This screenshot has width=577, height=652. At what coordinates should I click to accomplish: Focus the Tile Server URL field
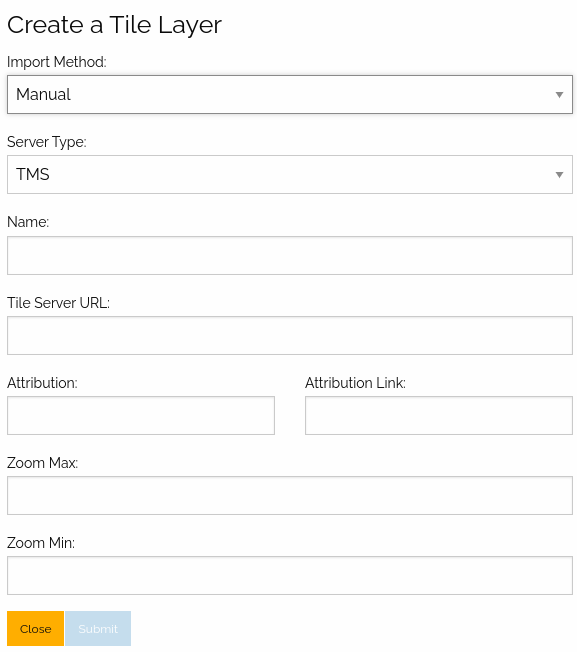coord(290,336)
